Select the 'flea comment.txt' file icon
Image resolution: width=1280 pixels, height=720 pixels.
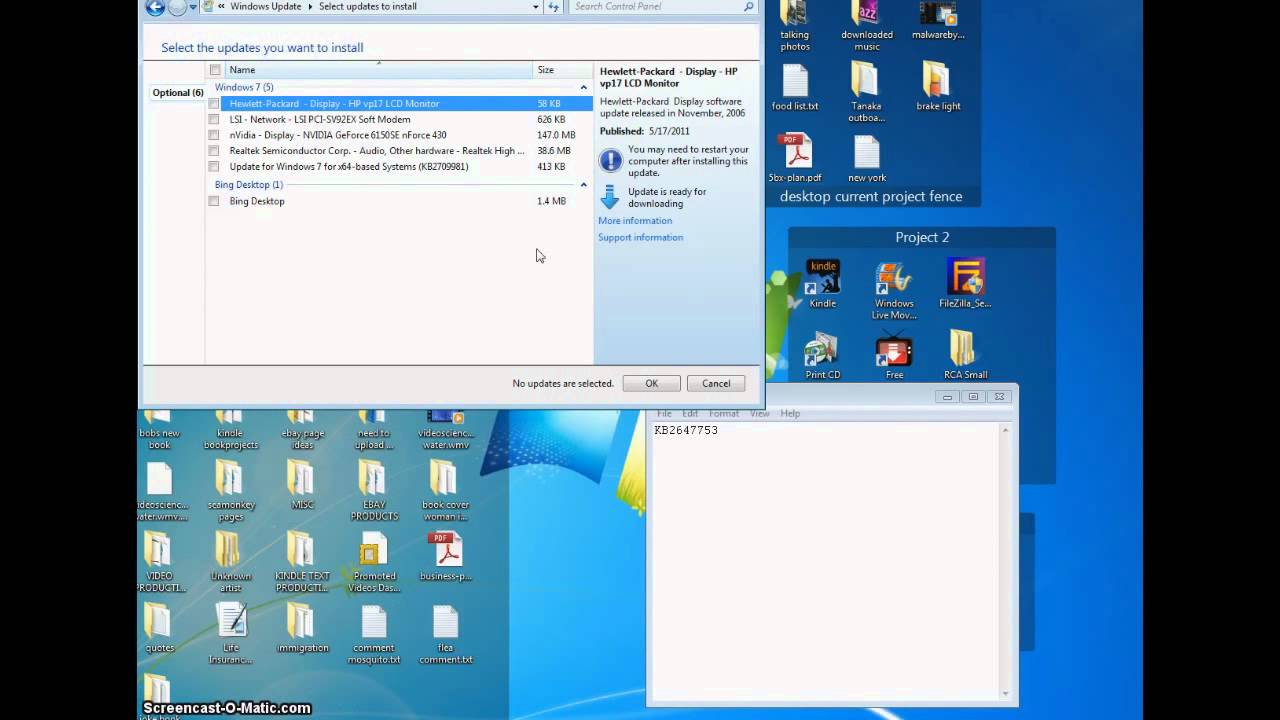(445, 635)
